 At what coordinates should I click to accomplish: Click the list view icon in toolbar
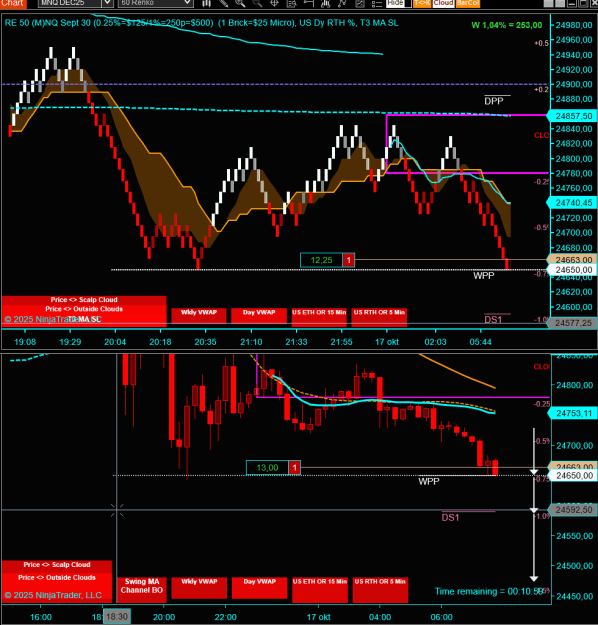[x=377, y=4]
